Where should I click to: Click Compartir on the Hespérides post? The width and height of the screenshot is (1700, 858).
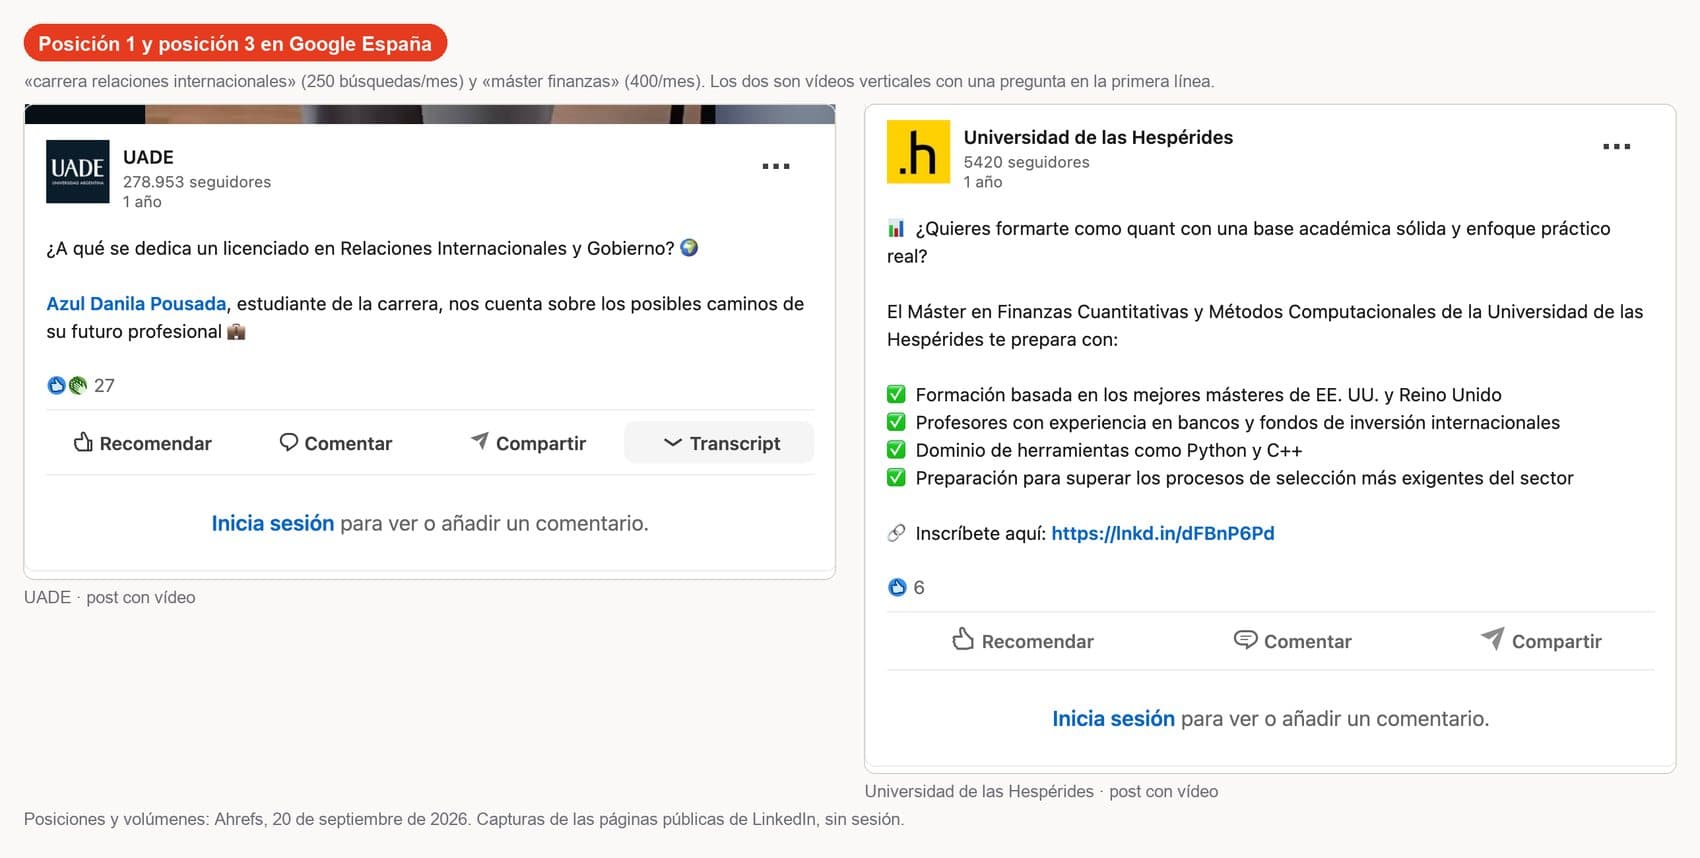[1541, 641]
